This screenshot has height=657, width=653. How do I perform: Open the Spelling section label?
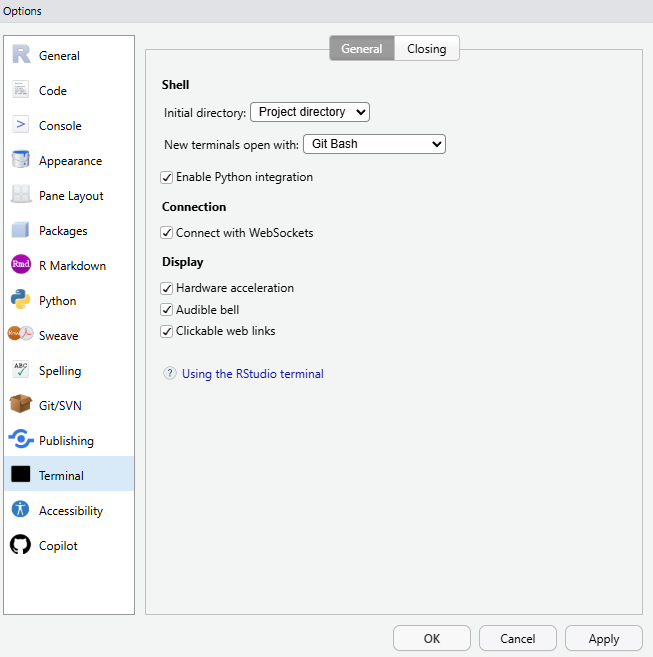[60, 371]
